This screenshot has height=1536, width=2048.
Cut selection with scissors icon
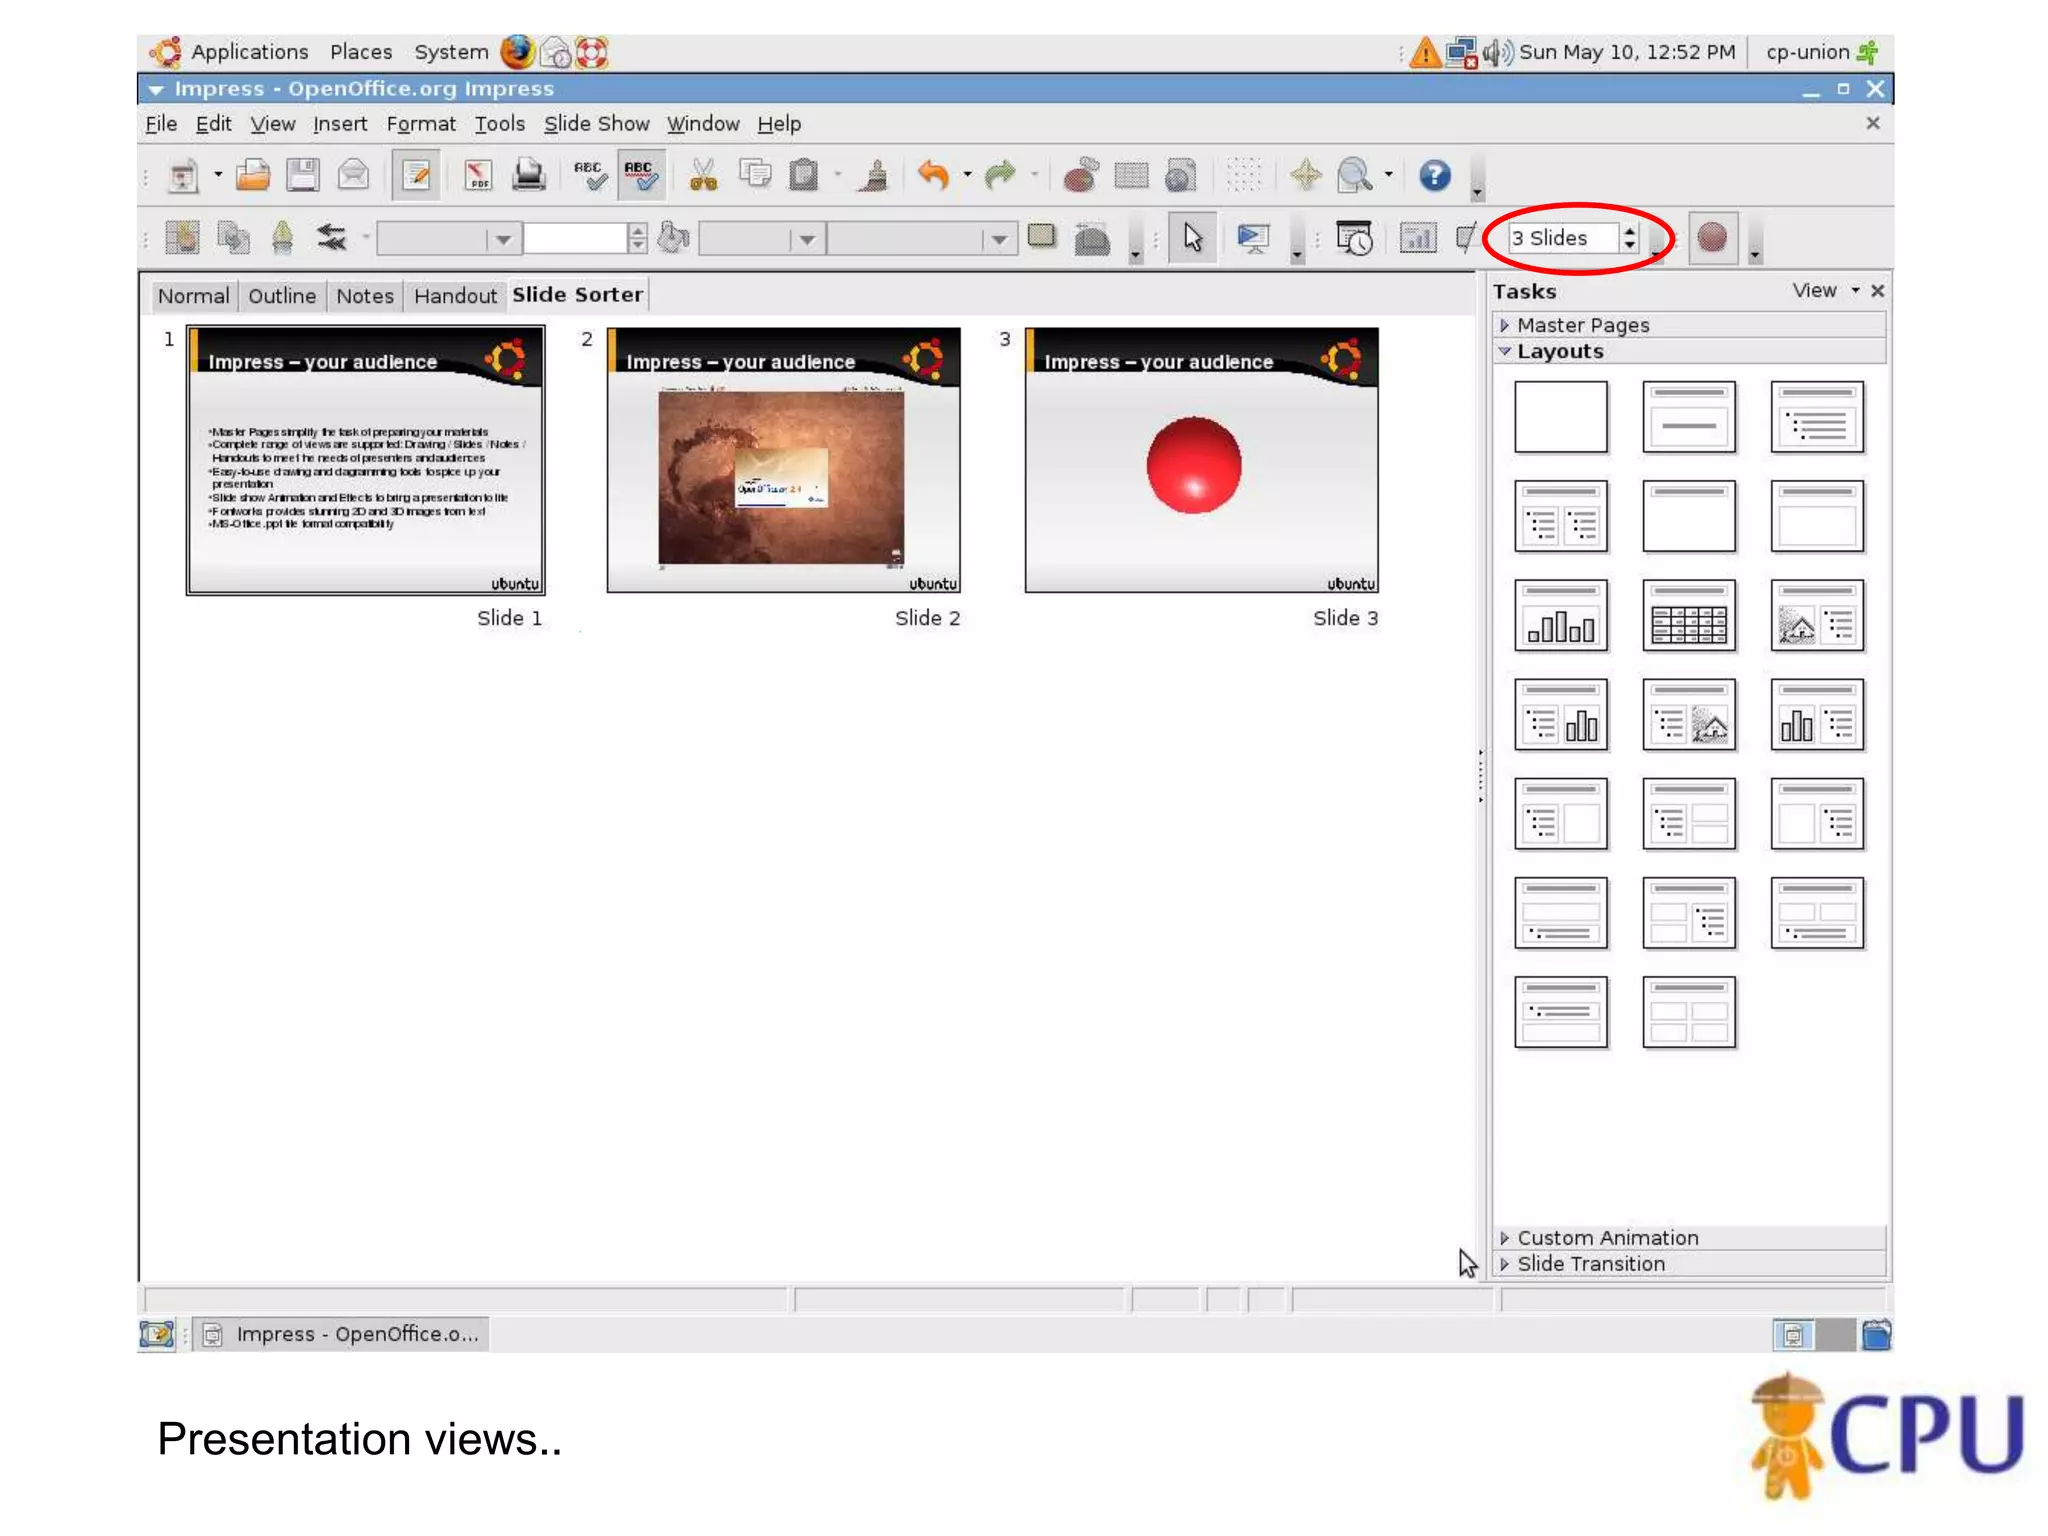703,176
